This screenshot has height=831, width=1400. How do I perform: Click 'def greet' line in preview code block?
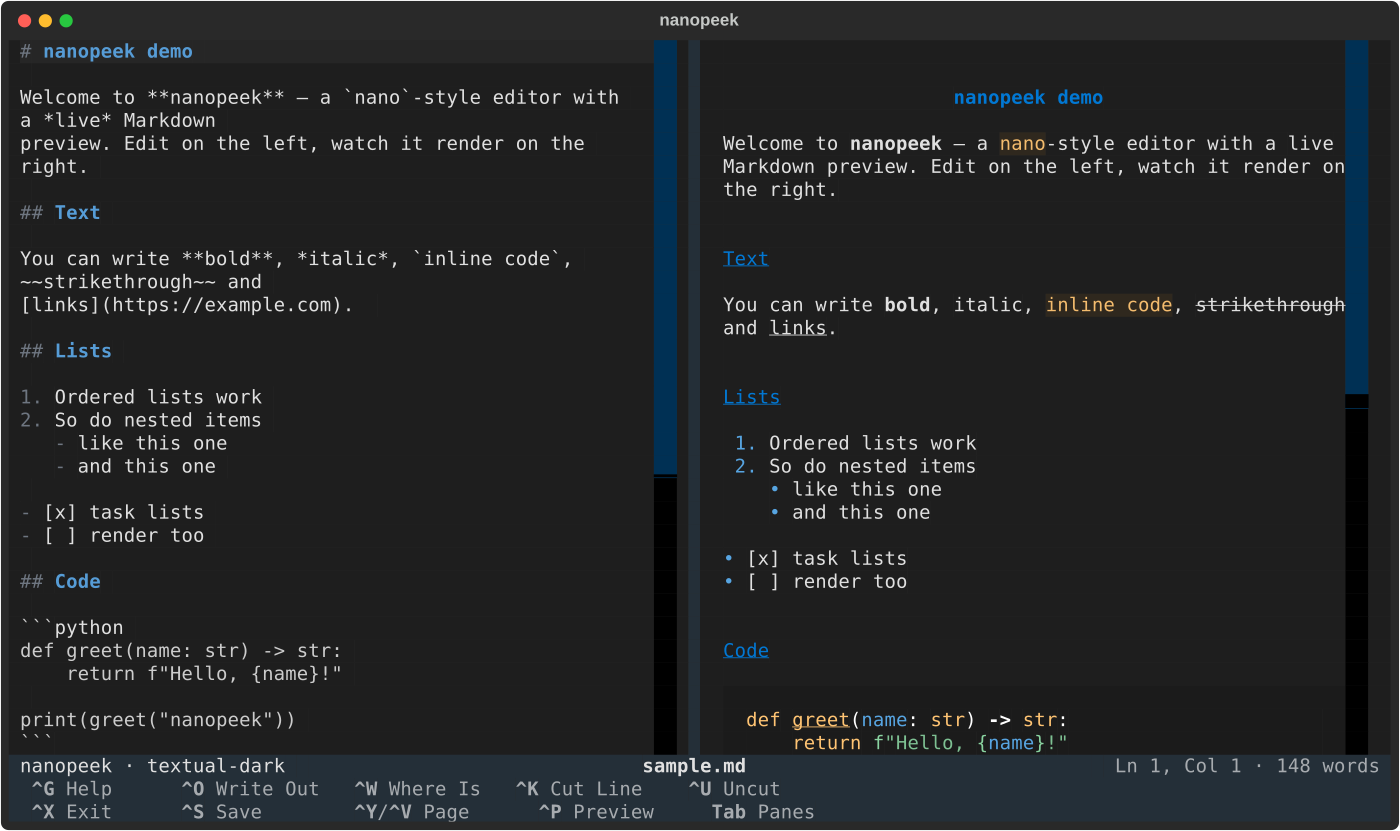(907, 719)
